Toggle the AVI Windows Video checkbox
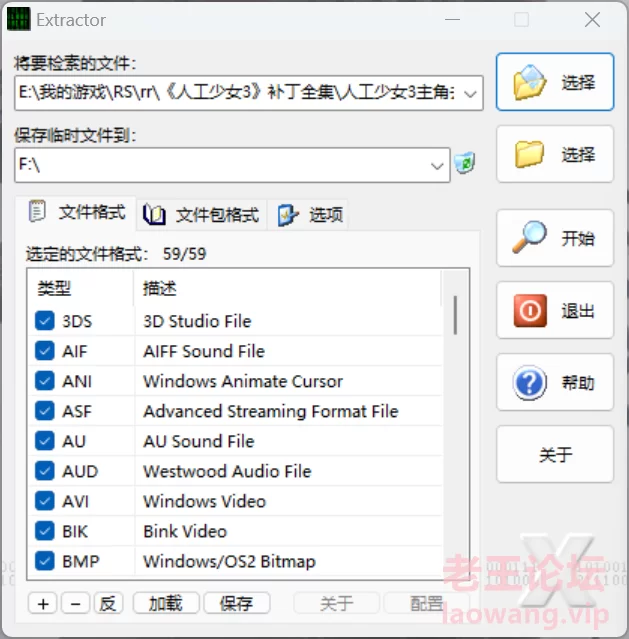 [x=44, y=501]
